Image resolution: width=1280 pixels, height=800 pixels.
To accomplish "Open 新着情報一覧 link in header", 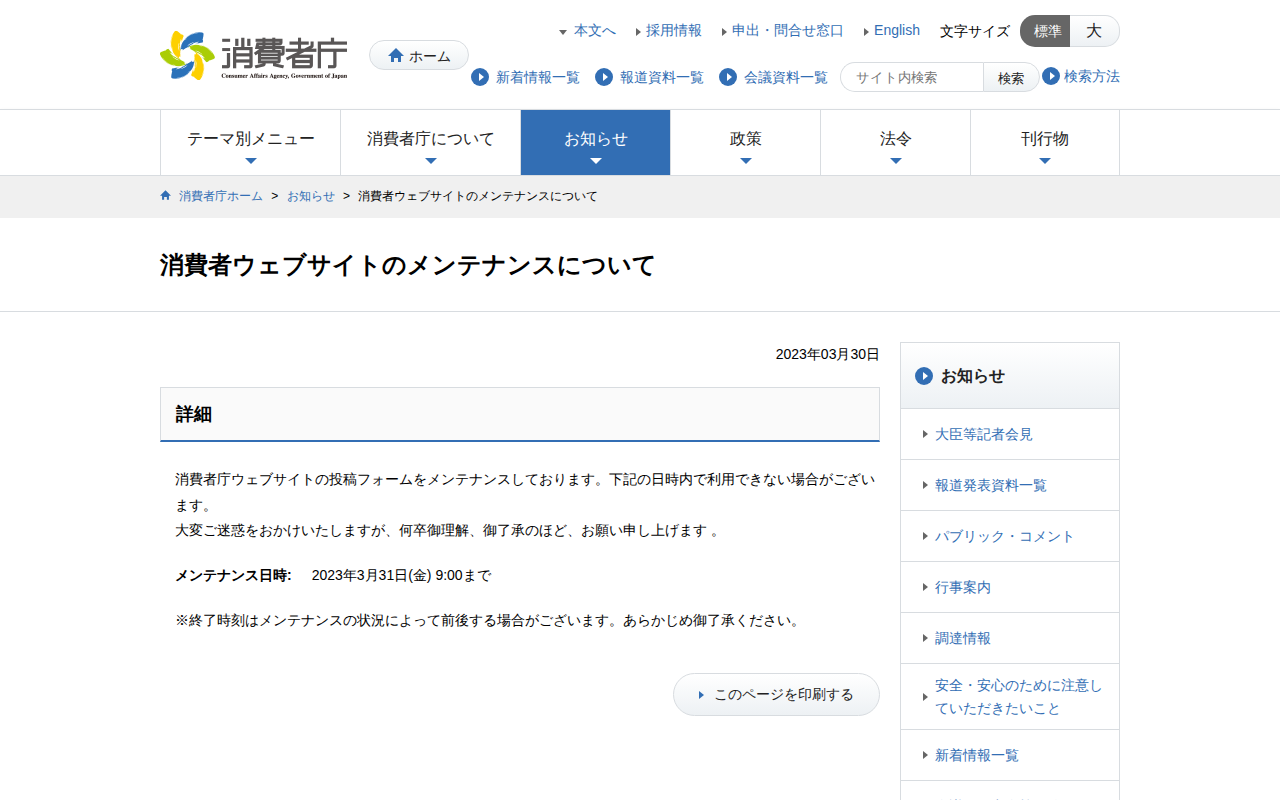I will point(538,77).
